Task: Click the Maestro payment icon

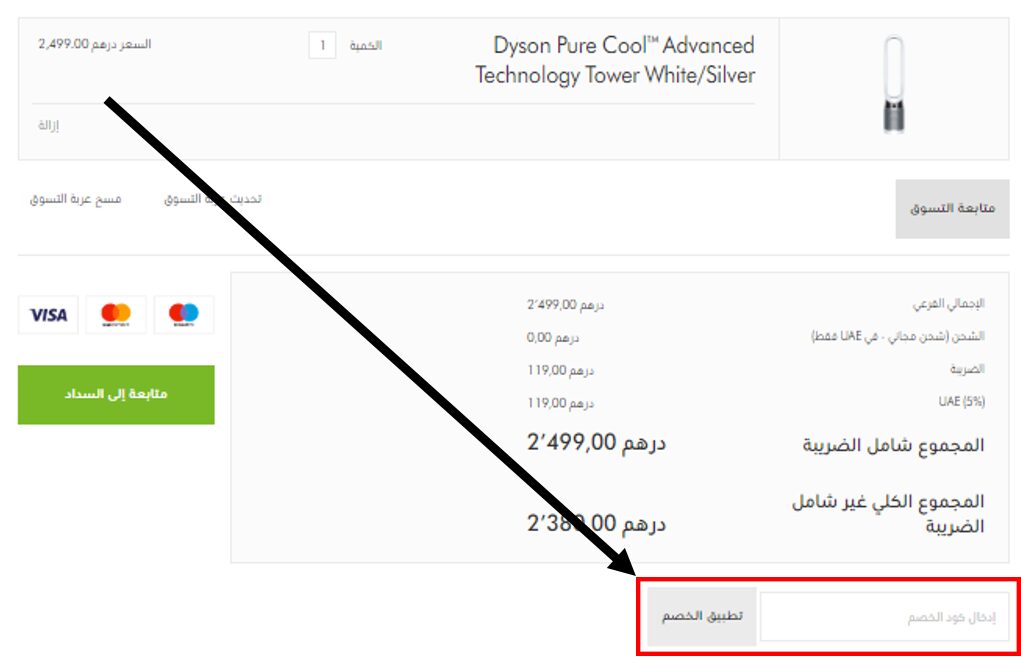Action: point(186,314)
